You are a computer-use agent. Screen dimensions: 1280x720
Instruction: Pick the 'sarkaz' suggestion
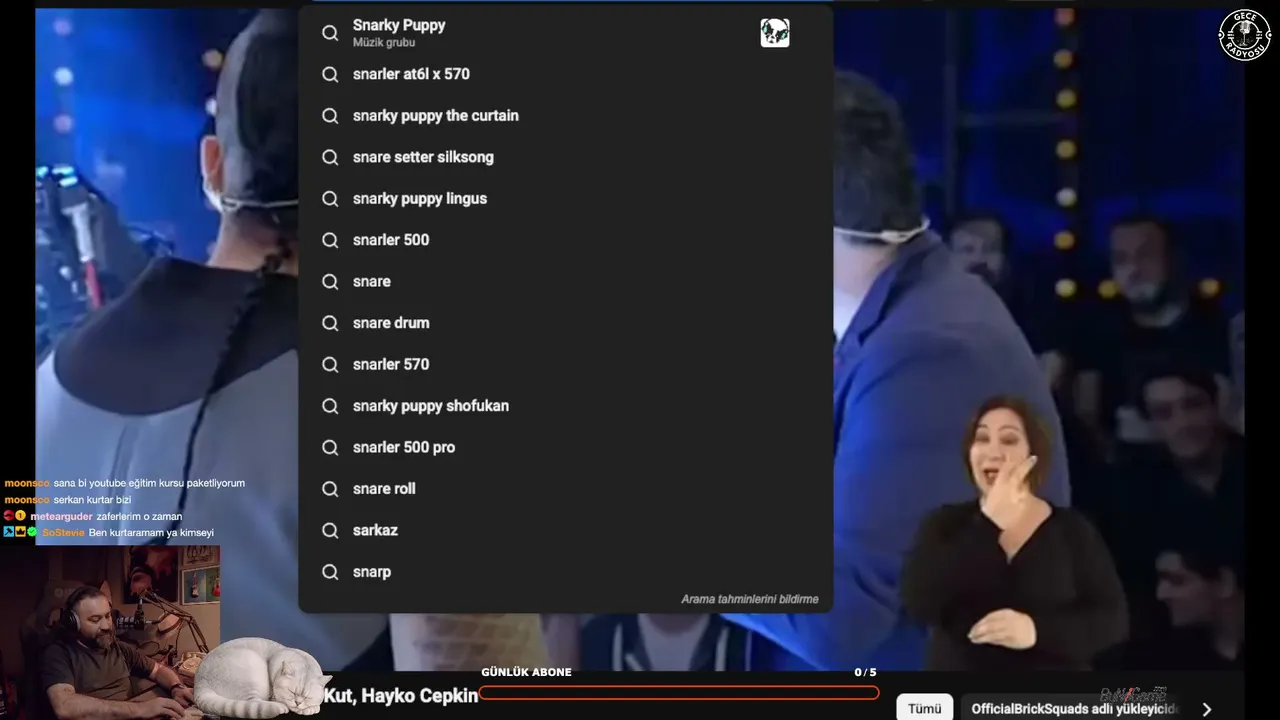(x=565, y=531)
